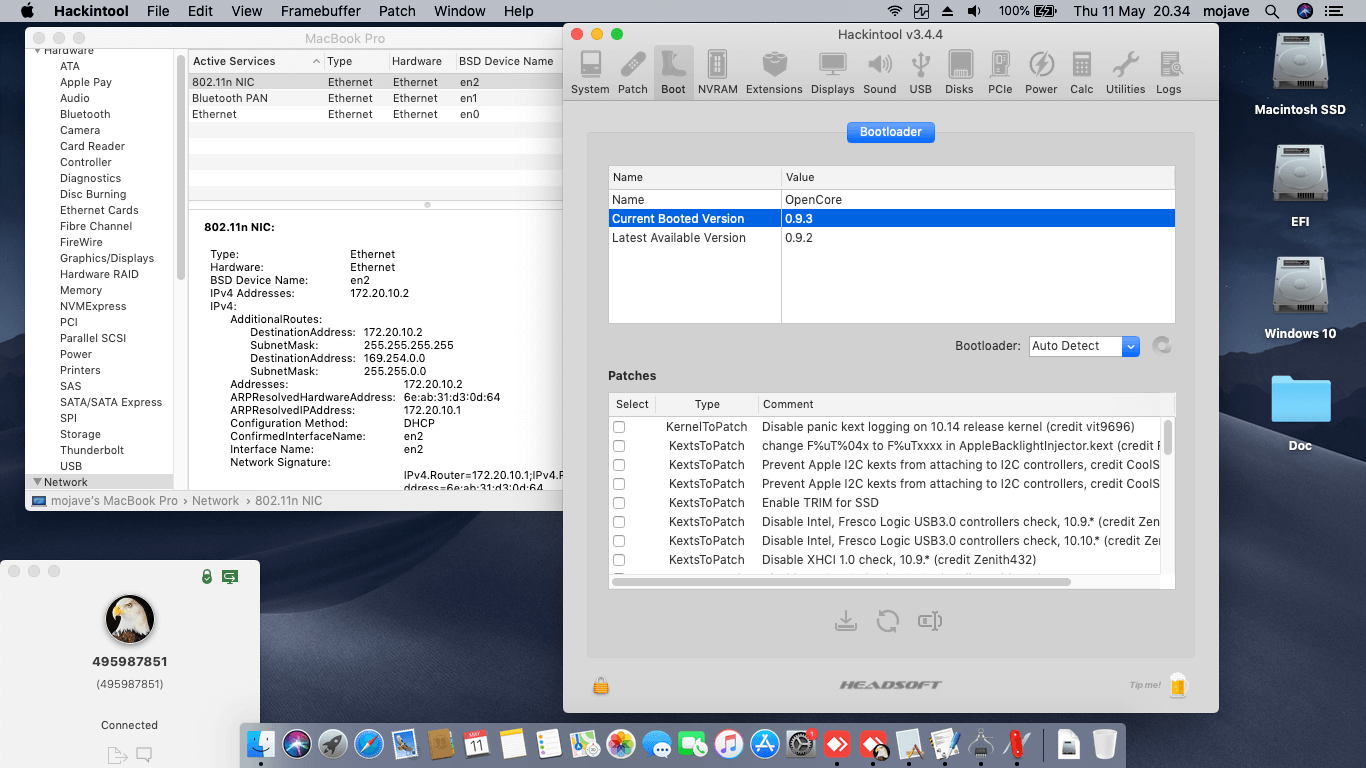Click the beer mug Tip me icon
Image resolution: width=1366 pixels, height=768 pixels.
1178,685
